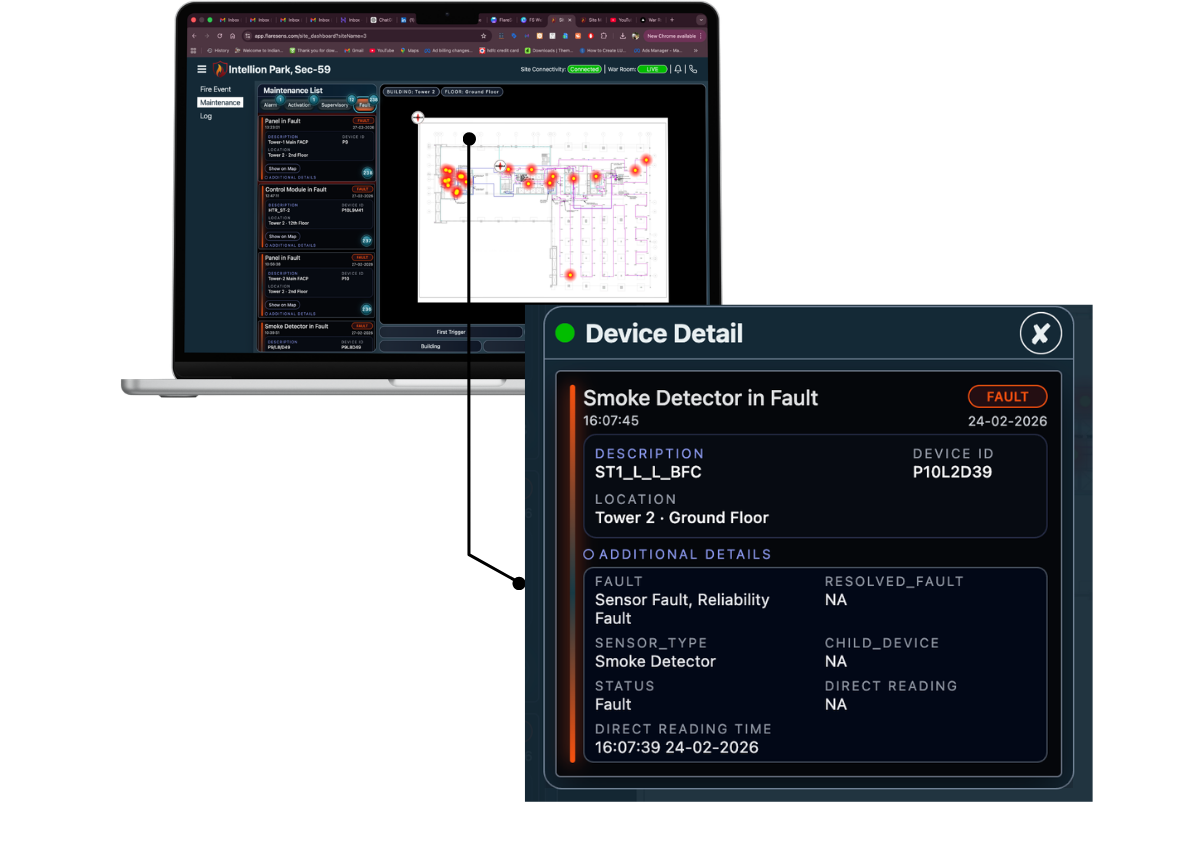The width and height of the screenshot is (1200, 860).
Task: Toggle the Fault filter in Maintenance List
Action: 364,105
